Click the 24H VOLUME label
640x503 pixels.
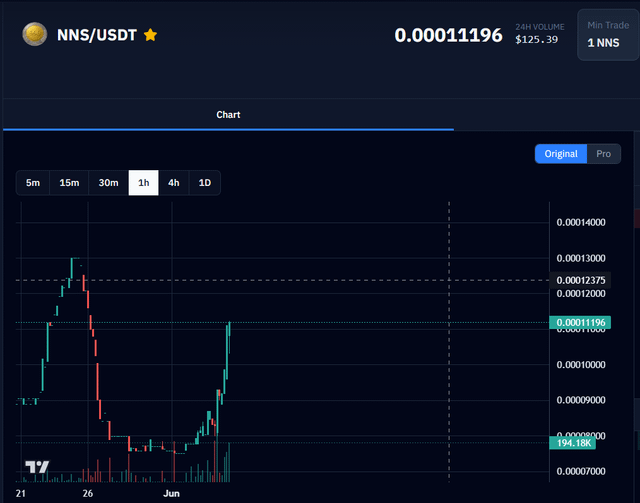(x=540, y=27)
